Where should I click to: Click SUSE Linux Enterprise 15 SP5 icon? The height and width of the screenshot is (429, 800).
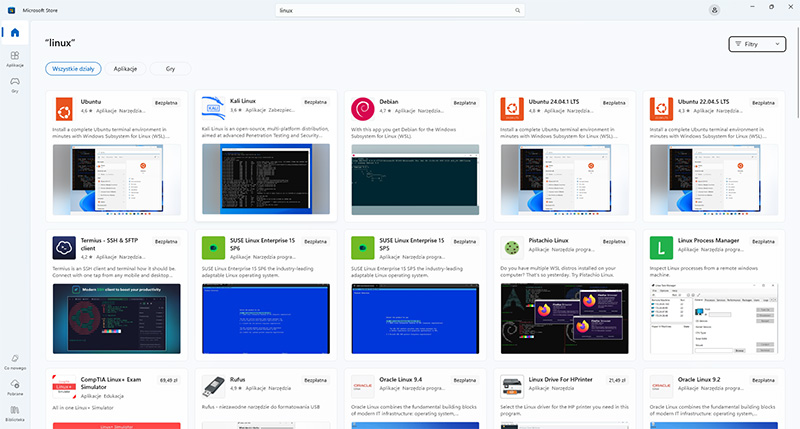click(x=363, y=248)
